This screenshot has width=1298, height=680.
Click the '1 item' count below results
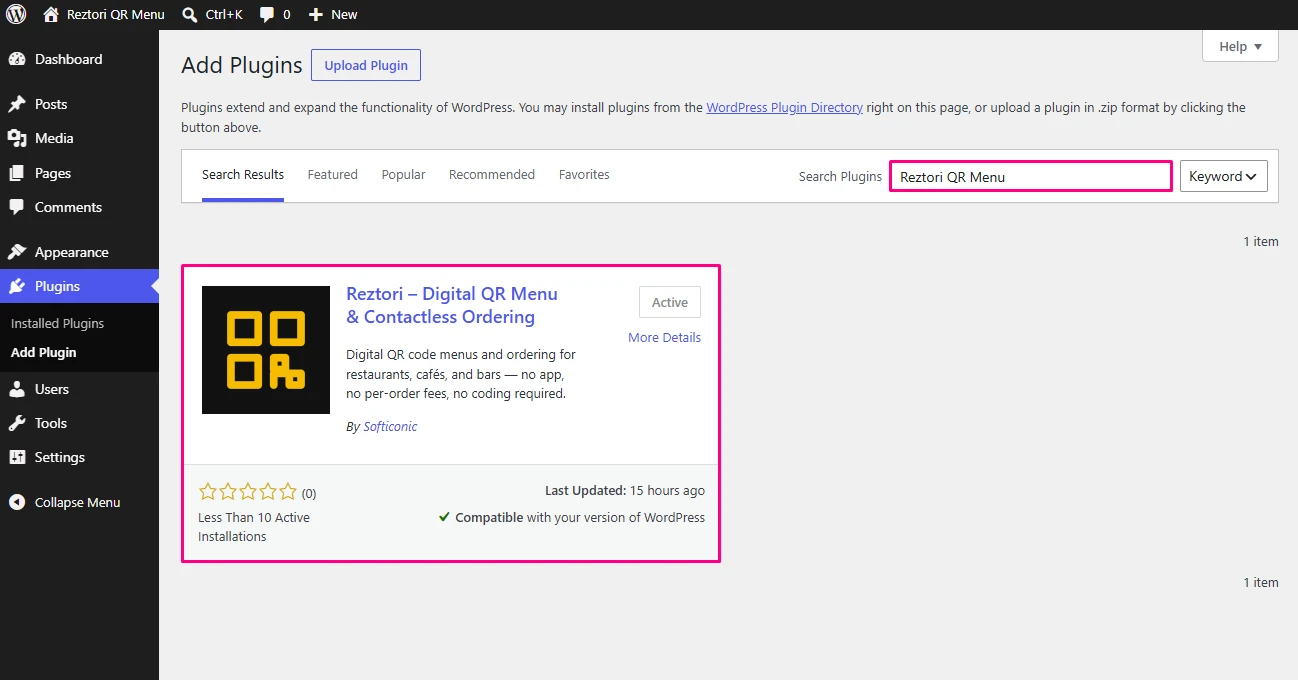click(1261, 582)
